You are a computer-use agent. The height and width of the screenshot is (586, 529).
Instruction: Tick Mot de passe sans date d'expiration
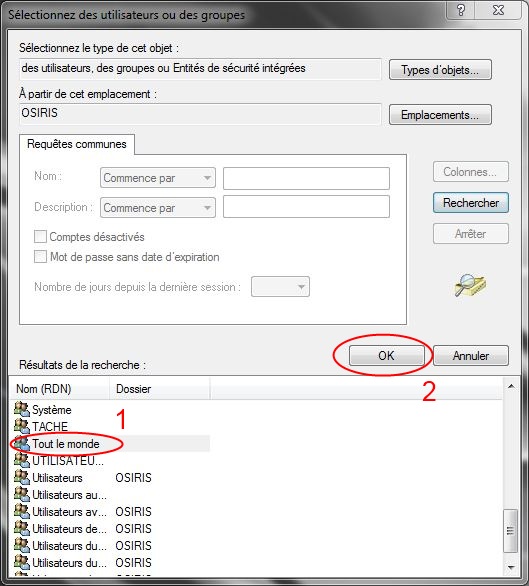click(x=40, y=257)
